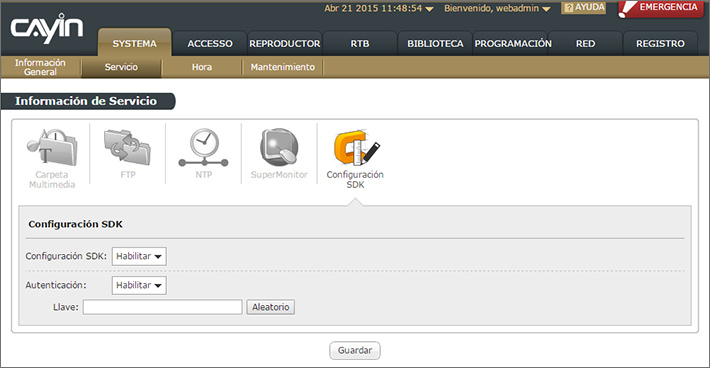
Task: Open the Configuración SDK Habilitar dropdown
Action: [x=139, y=256]
